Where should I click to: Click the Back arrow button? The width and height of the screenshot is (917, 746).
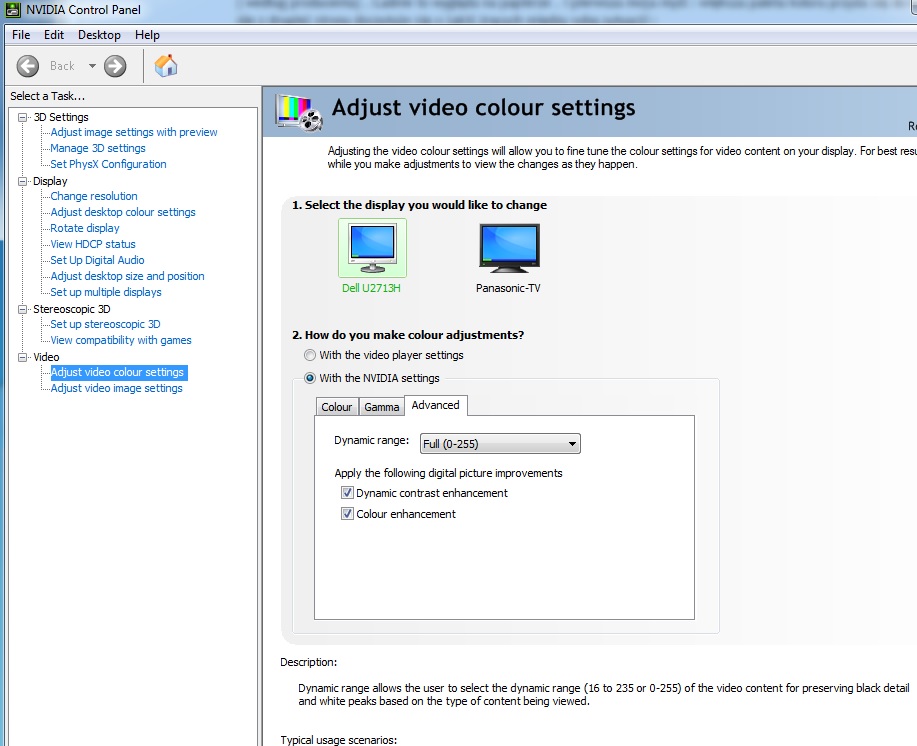pyautogui.click(x=27, y=66)
